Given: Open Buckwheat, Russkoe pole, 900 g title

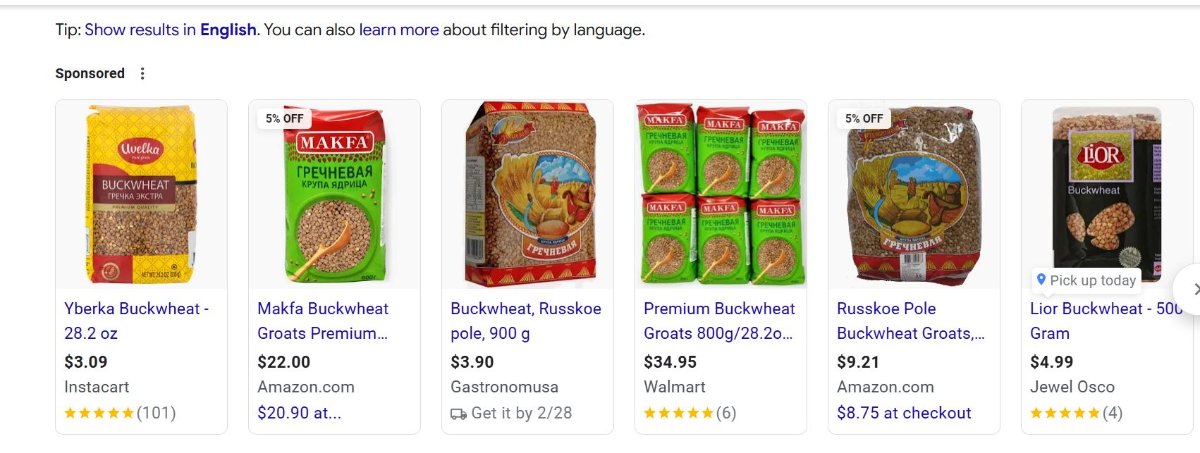Looking at the screenshot, I should pos(526,309).
